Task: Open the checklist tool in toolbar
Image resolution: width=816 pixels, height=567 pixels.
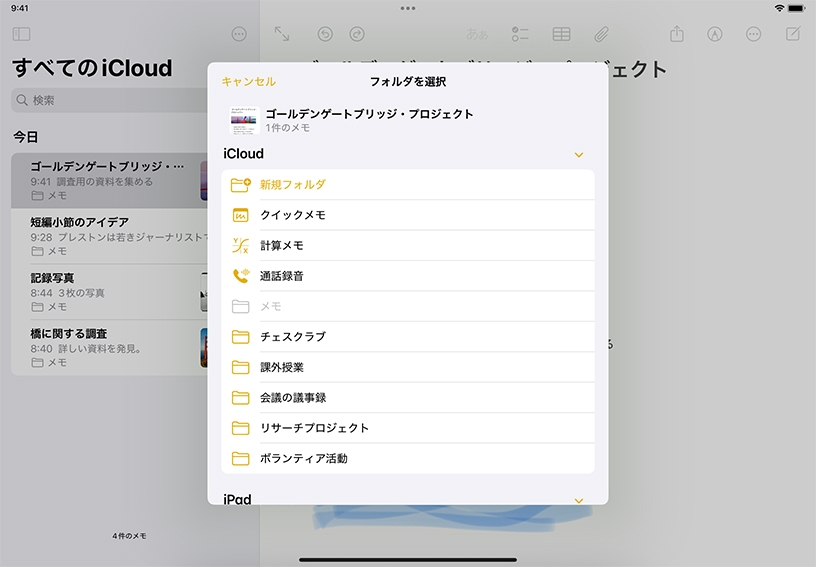Action: (519, 34)
